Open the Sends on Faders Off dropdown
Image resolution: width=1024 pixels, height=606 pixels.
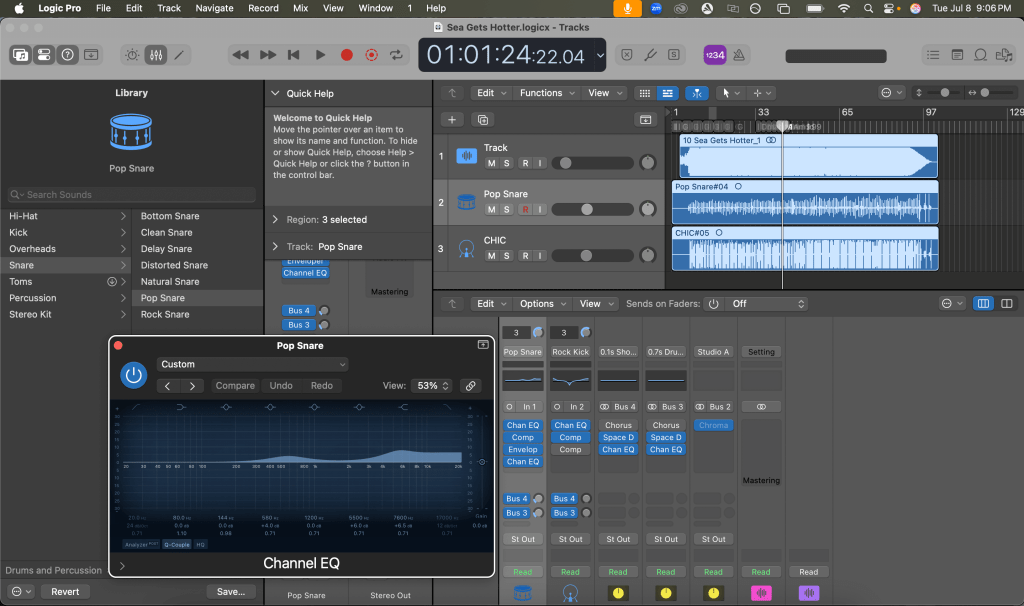click(767, 304)
